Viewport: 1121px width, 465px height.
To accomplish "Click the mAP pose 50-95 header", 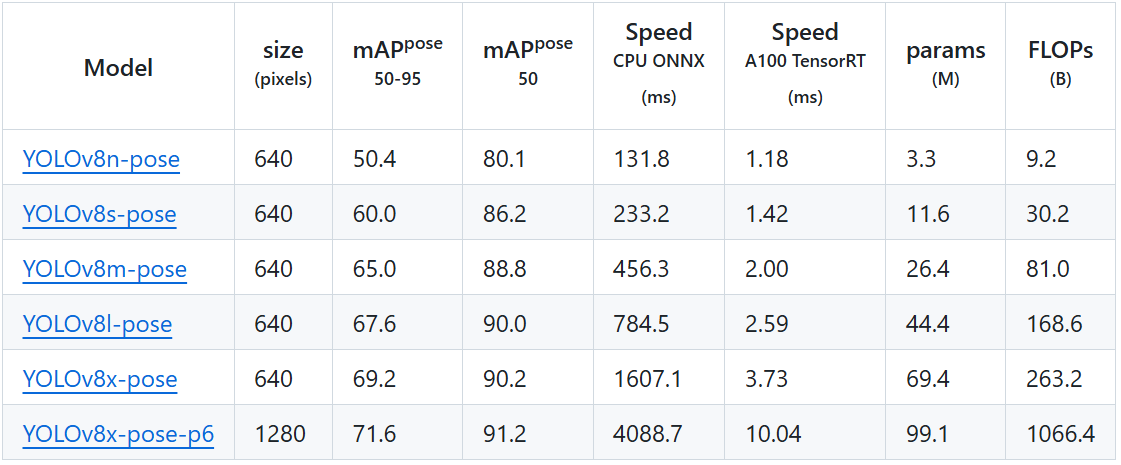I will pos(397,63).
